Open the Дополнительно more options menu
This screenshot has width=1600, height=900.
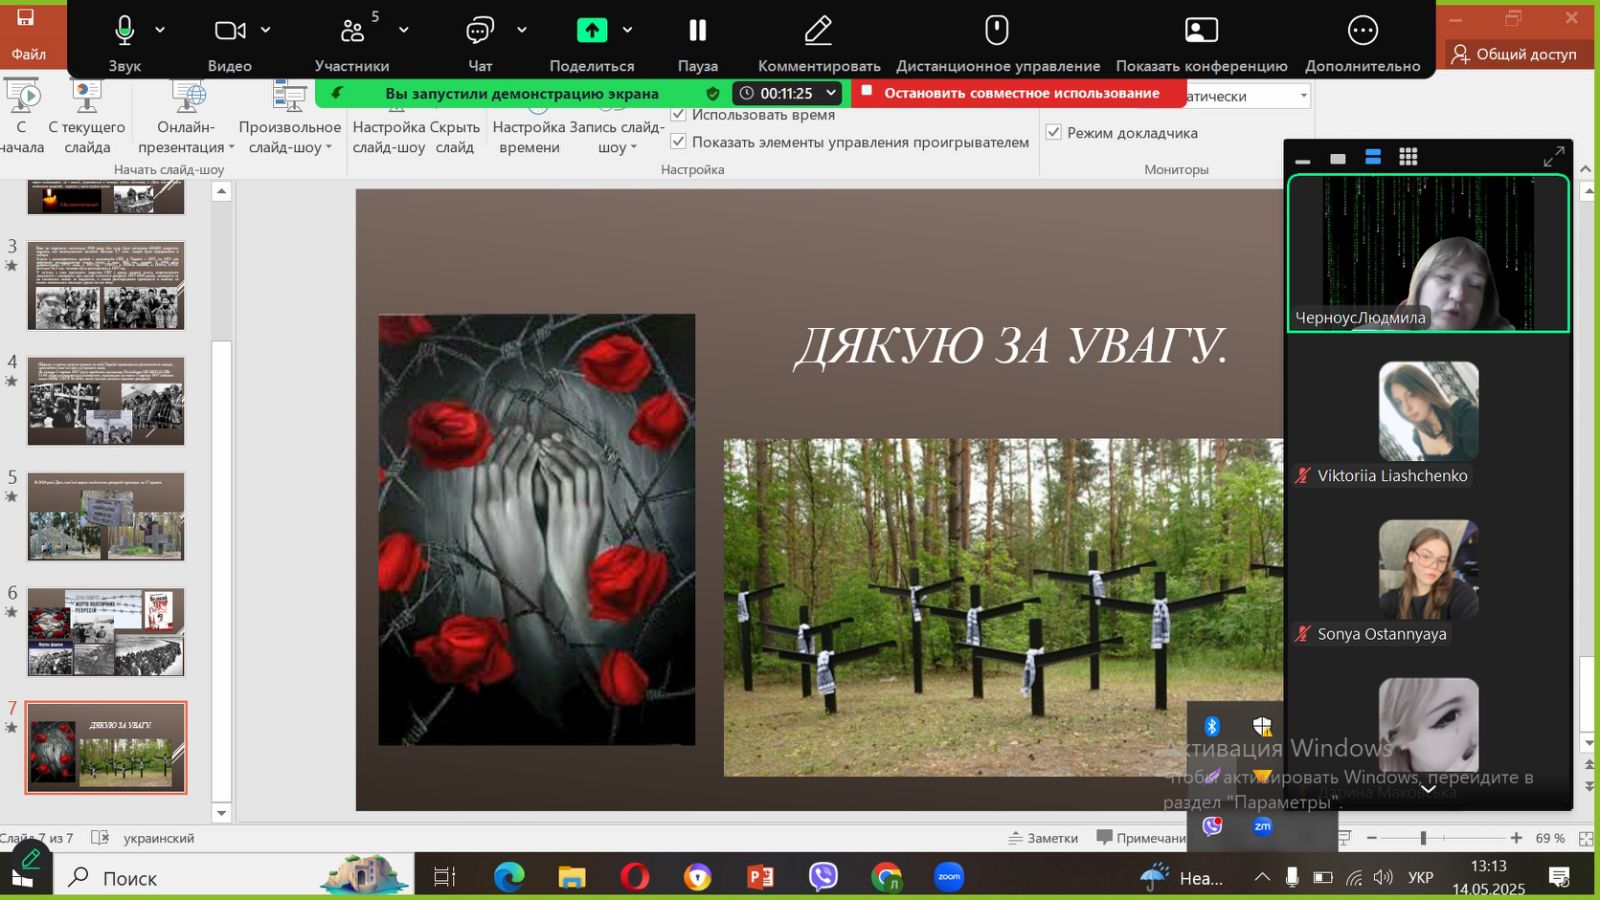pos(1362,31)
